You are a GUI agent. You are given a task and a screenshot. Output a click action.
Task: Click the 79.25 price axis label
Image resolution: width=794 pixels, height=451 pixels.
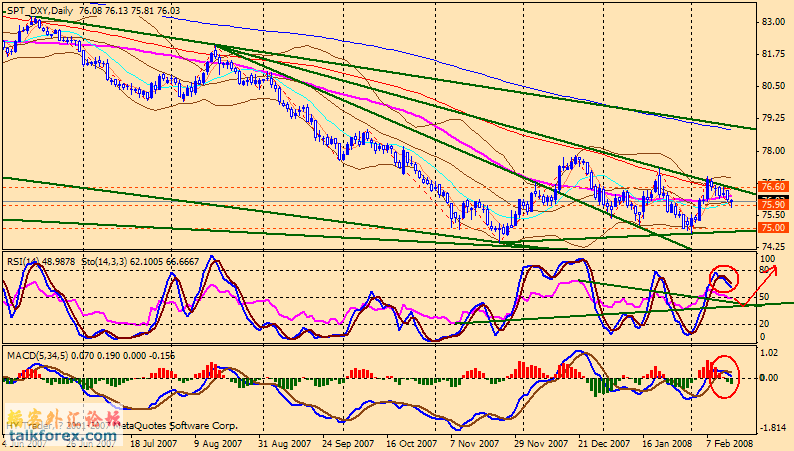773,118
